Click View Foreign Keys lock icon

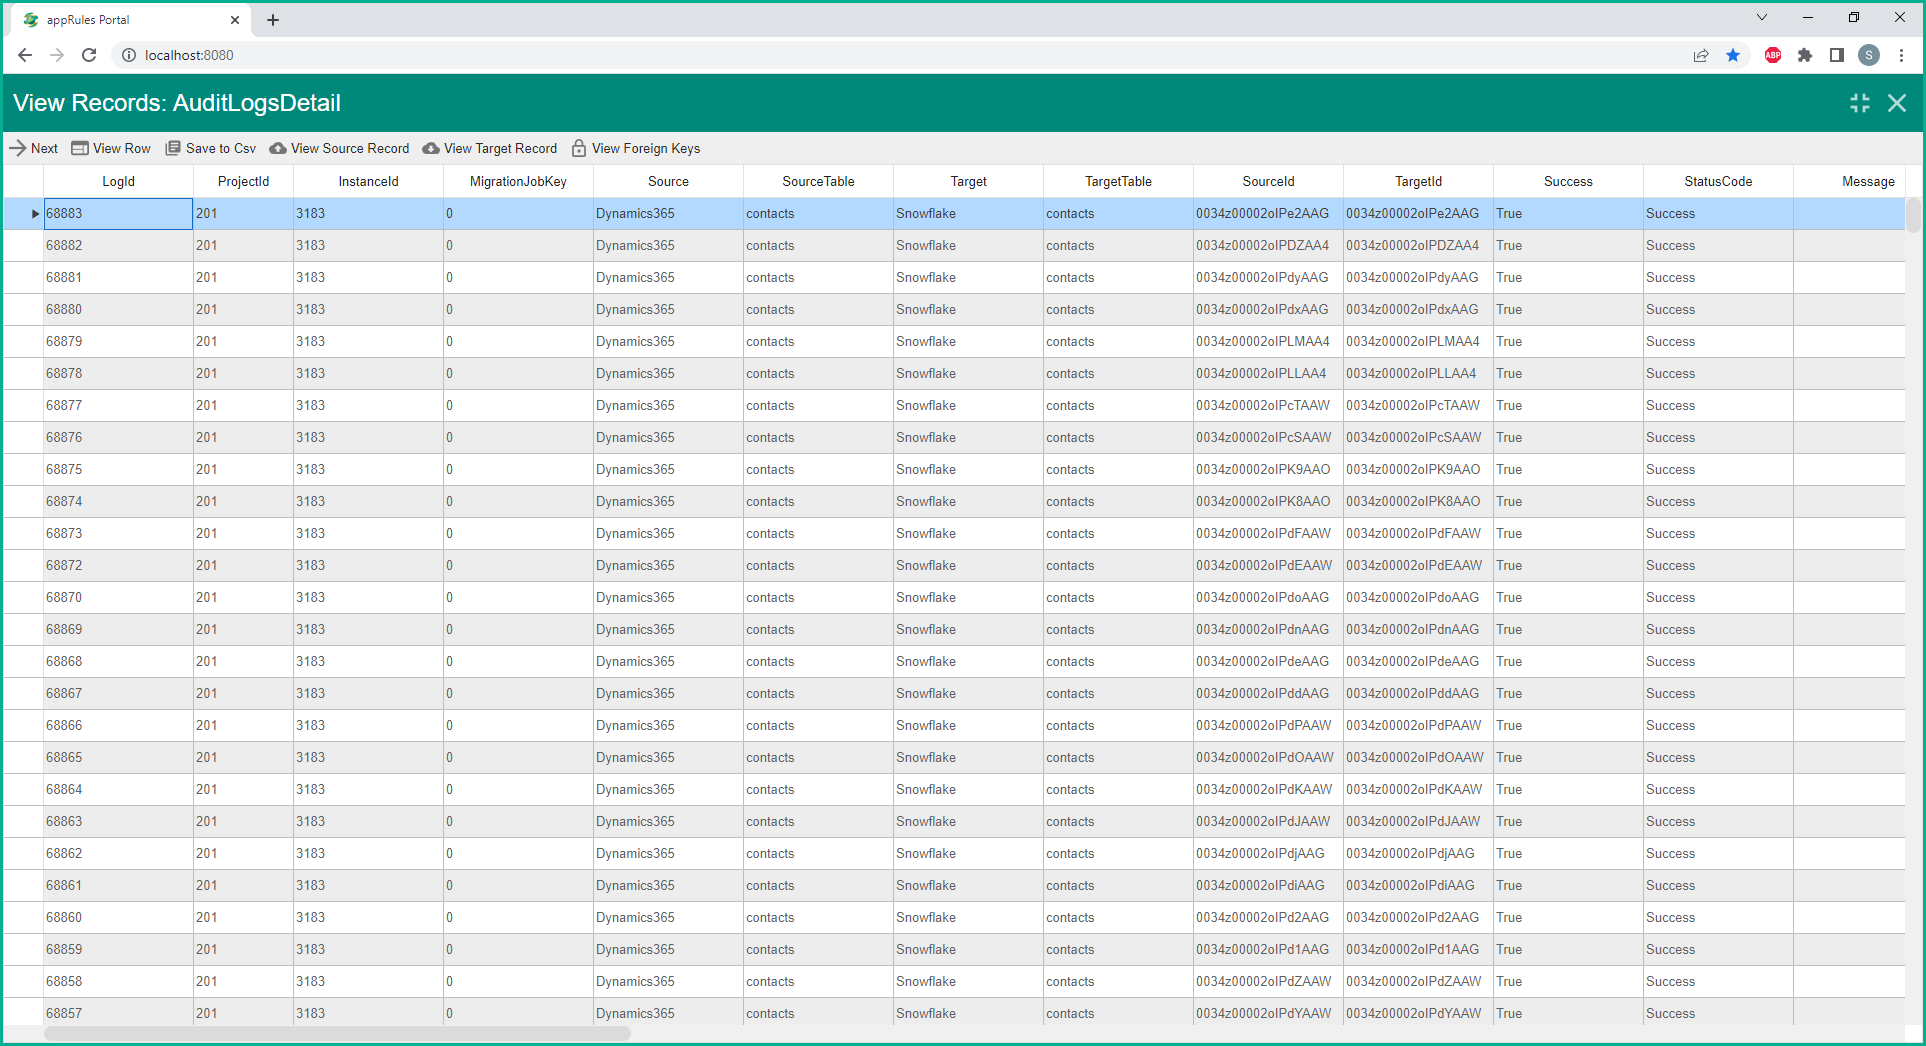coord(579,148)
